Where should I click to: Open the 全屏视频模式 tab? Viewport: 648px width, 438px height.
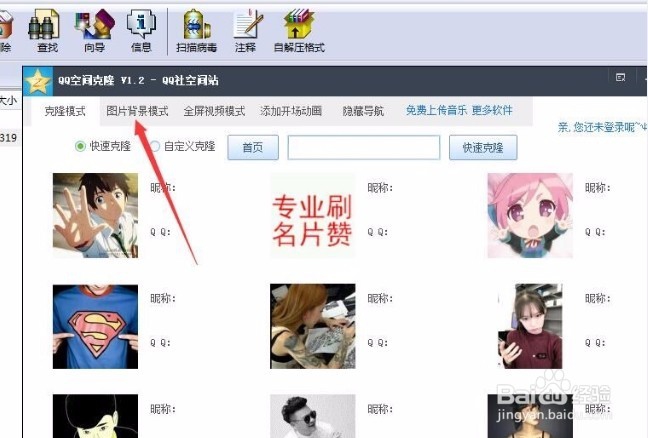(214, 111)
